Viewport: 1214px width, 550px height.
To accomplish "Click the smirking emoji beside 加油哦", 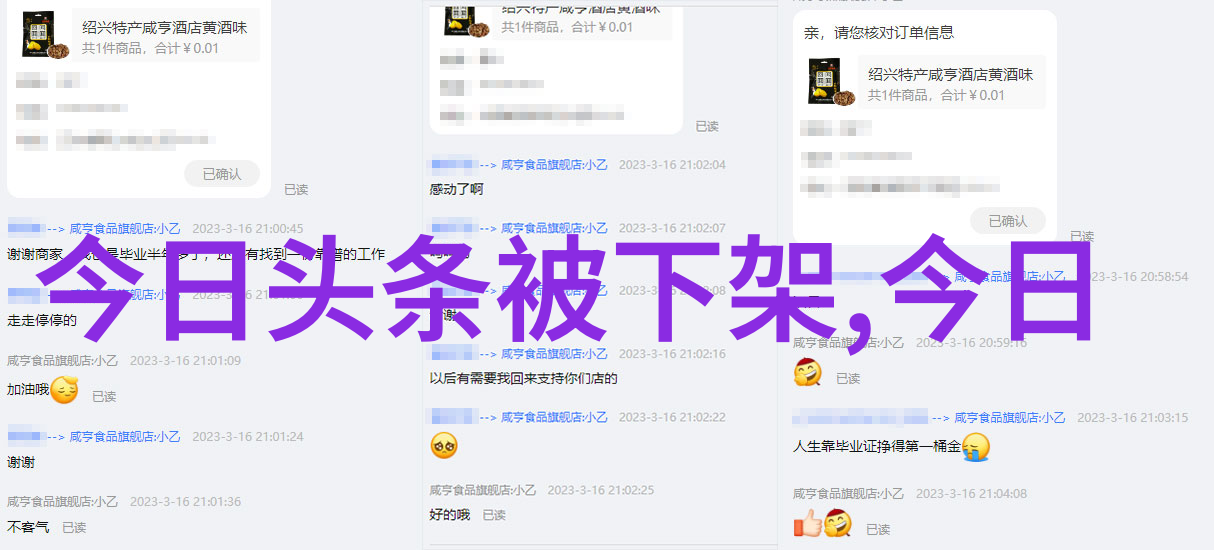I will [64, 390].
